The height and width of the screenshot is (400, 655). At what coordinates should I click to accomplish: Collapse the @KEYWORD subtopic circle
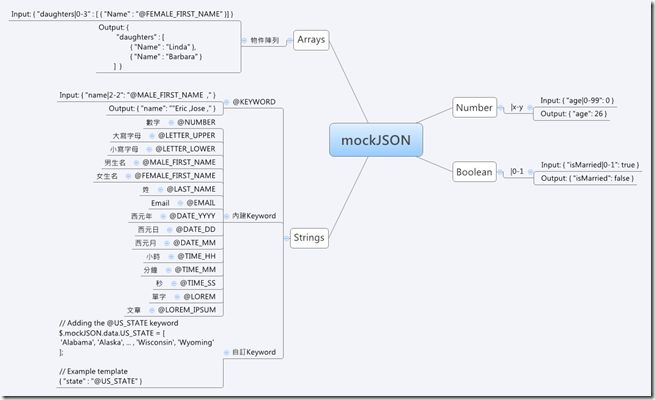226,102
